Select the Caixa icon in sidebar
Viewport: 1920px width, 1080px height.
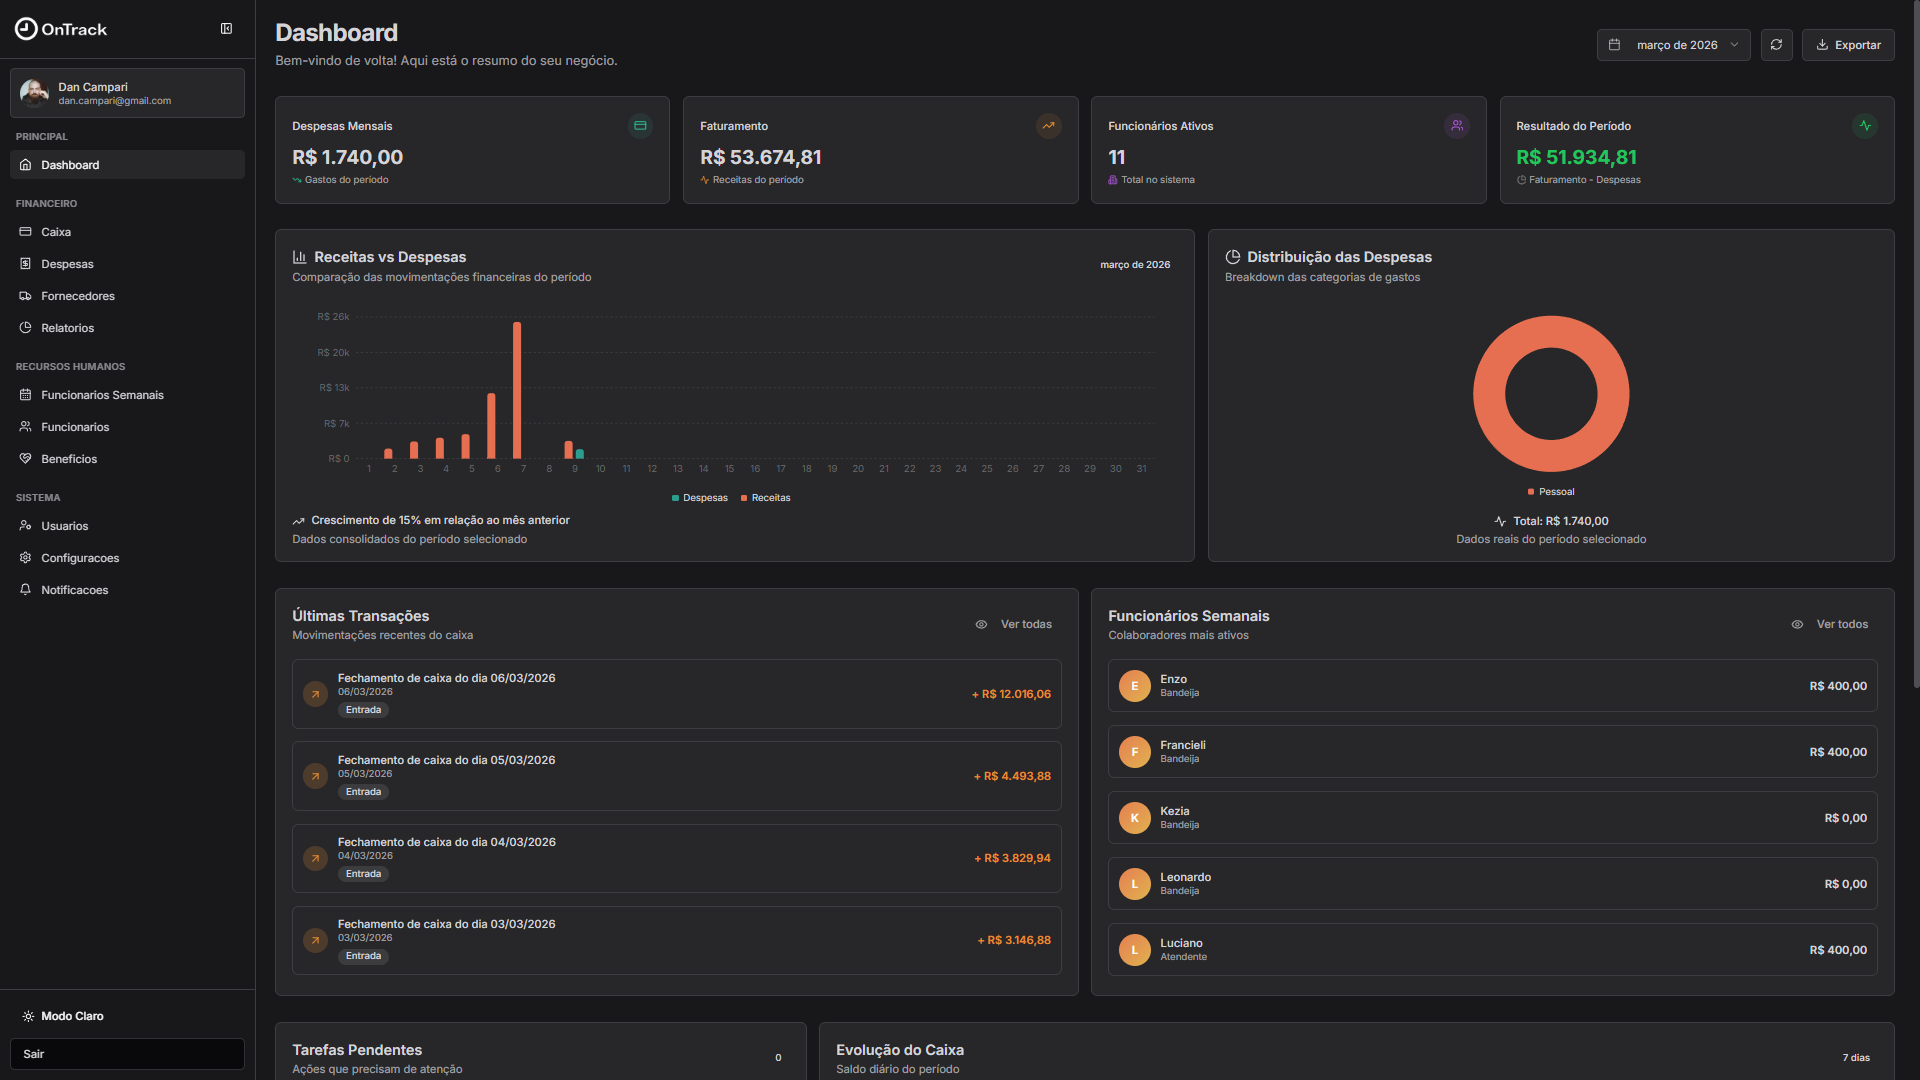pos(26,232)
